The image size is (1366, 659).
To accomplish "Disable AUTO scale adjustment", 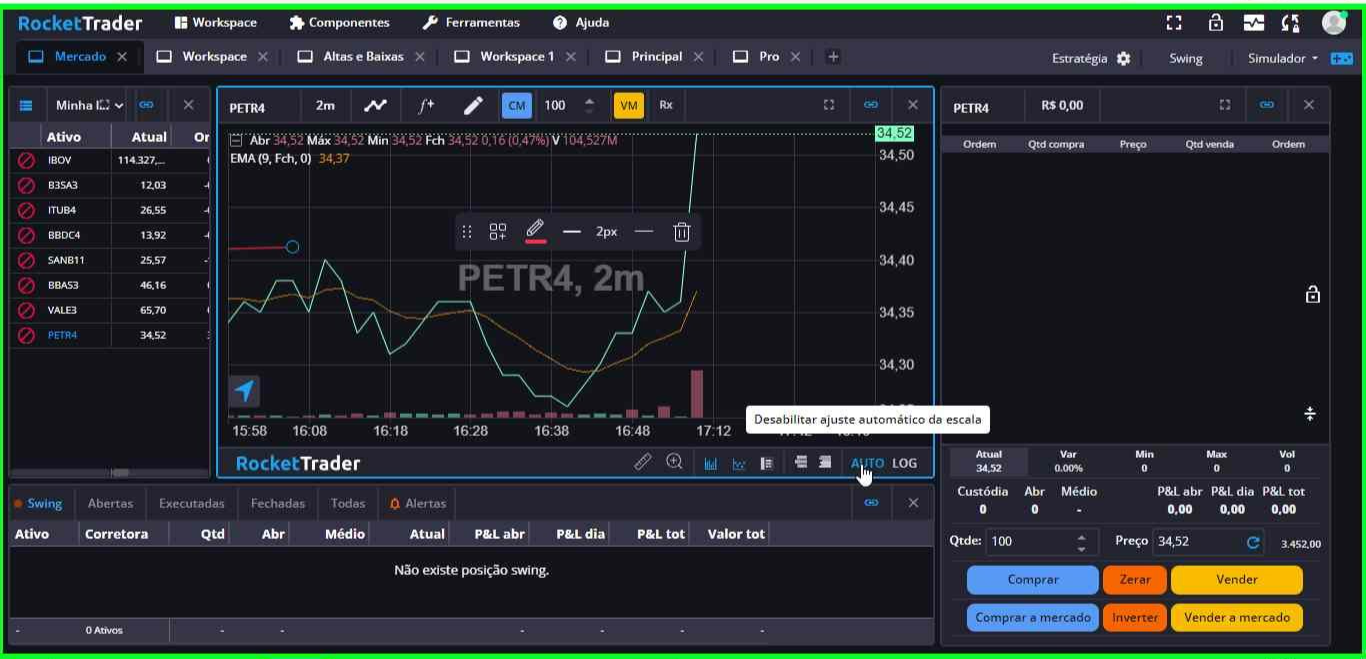I will [867, 463].
